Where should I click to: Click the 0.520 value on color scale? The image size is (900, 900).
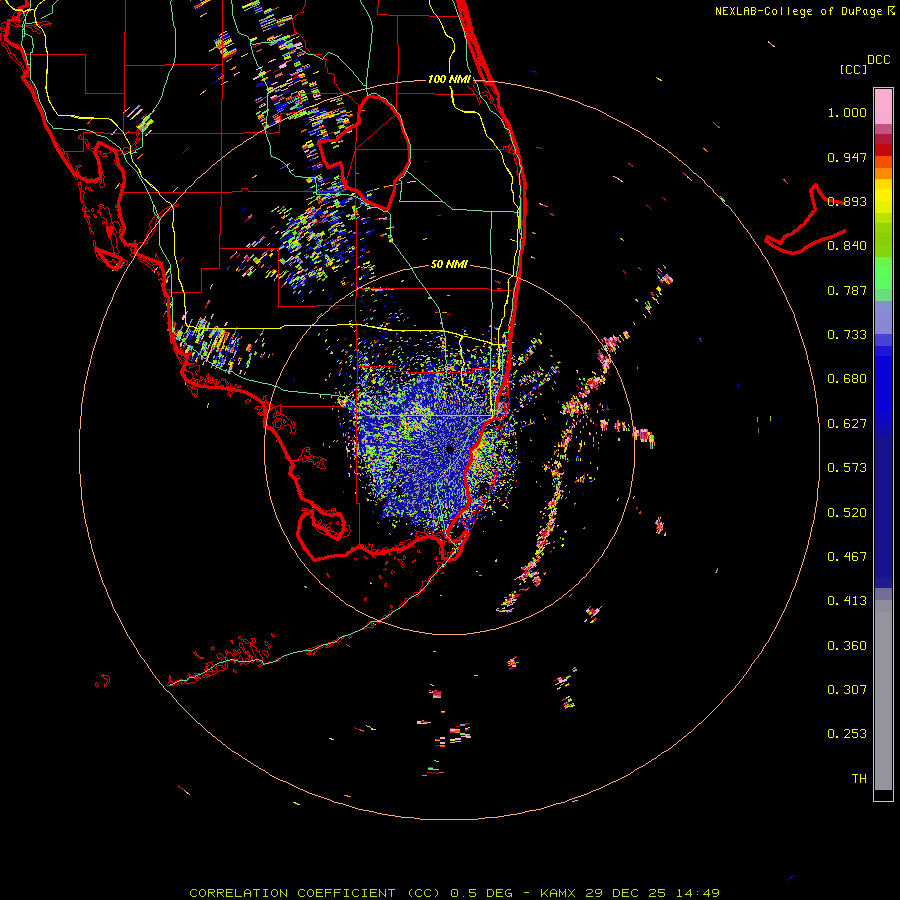(x=847, y=513)
